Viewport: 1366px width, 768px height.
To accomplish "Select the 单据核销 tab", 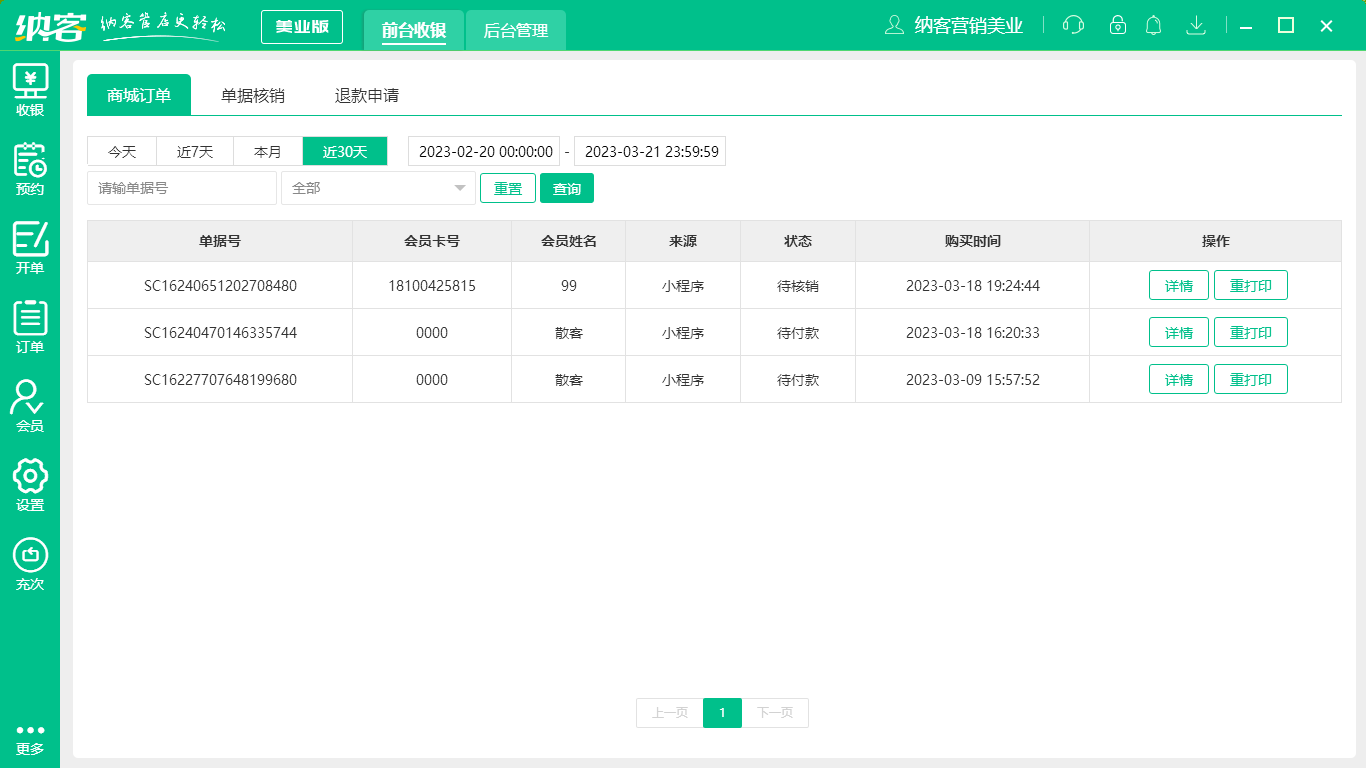I will coord(253,95).
